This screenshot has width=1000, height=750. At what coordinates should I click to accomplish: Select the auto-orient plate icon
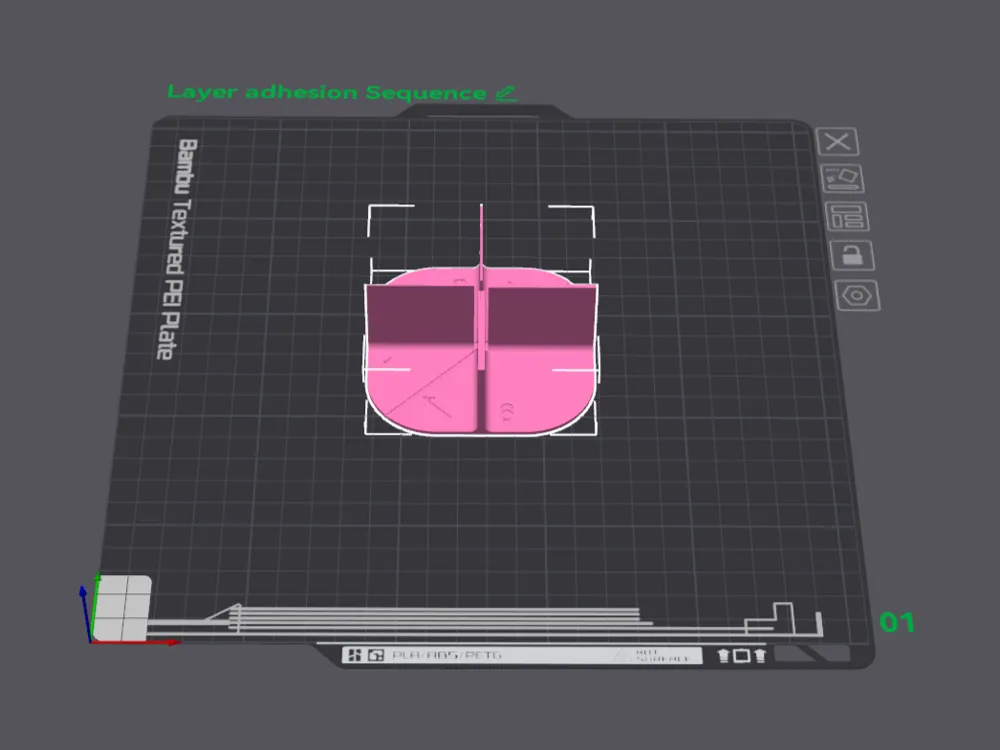pos(845,177)
